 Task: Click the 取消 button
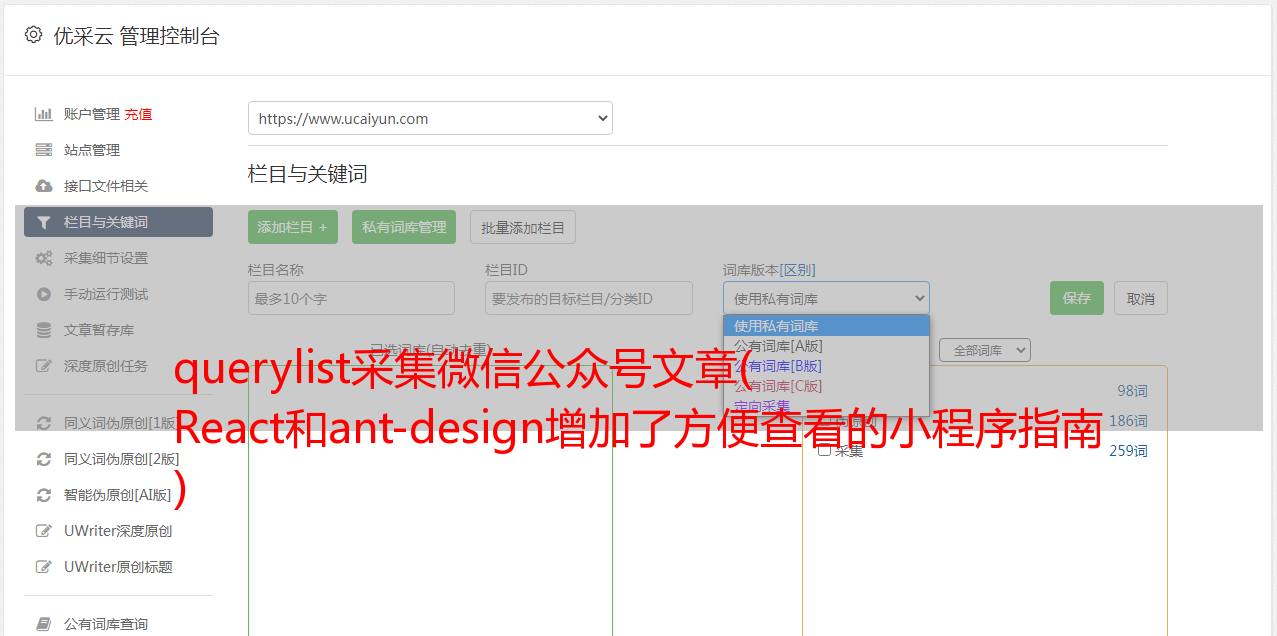tap(1141, 298)
